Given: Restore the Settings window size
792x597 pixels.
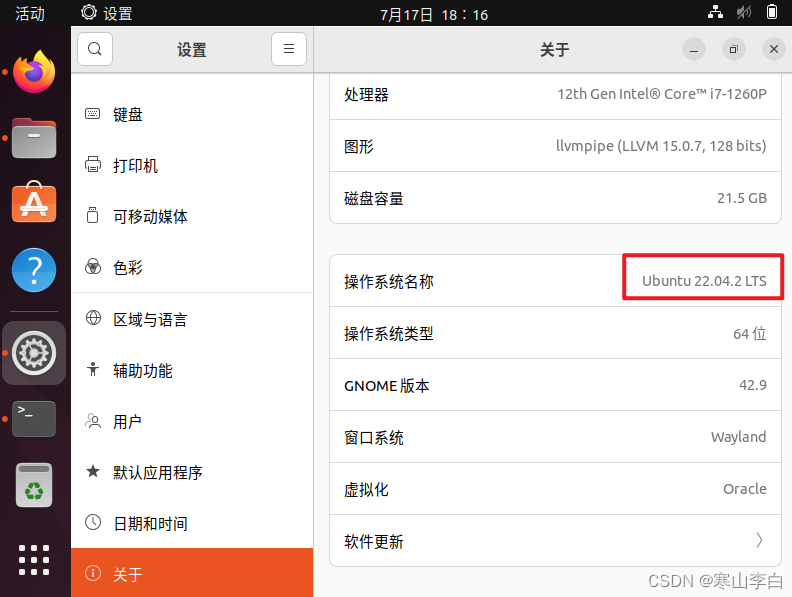Looking at the screenshot, I should click(x=734, y=49).
